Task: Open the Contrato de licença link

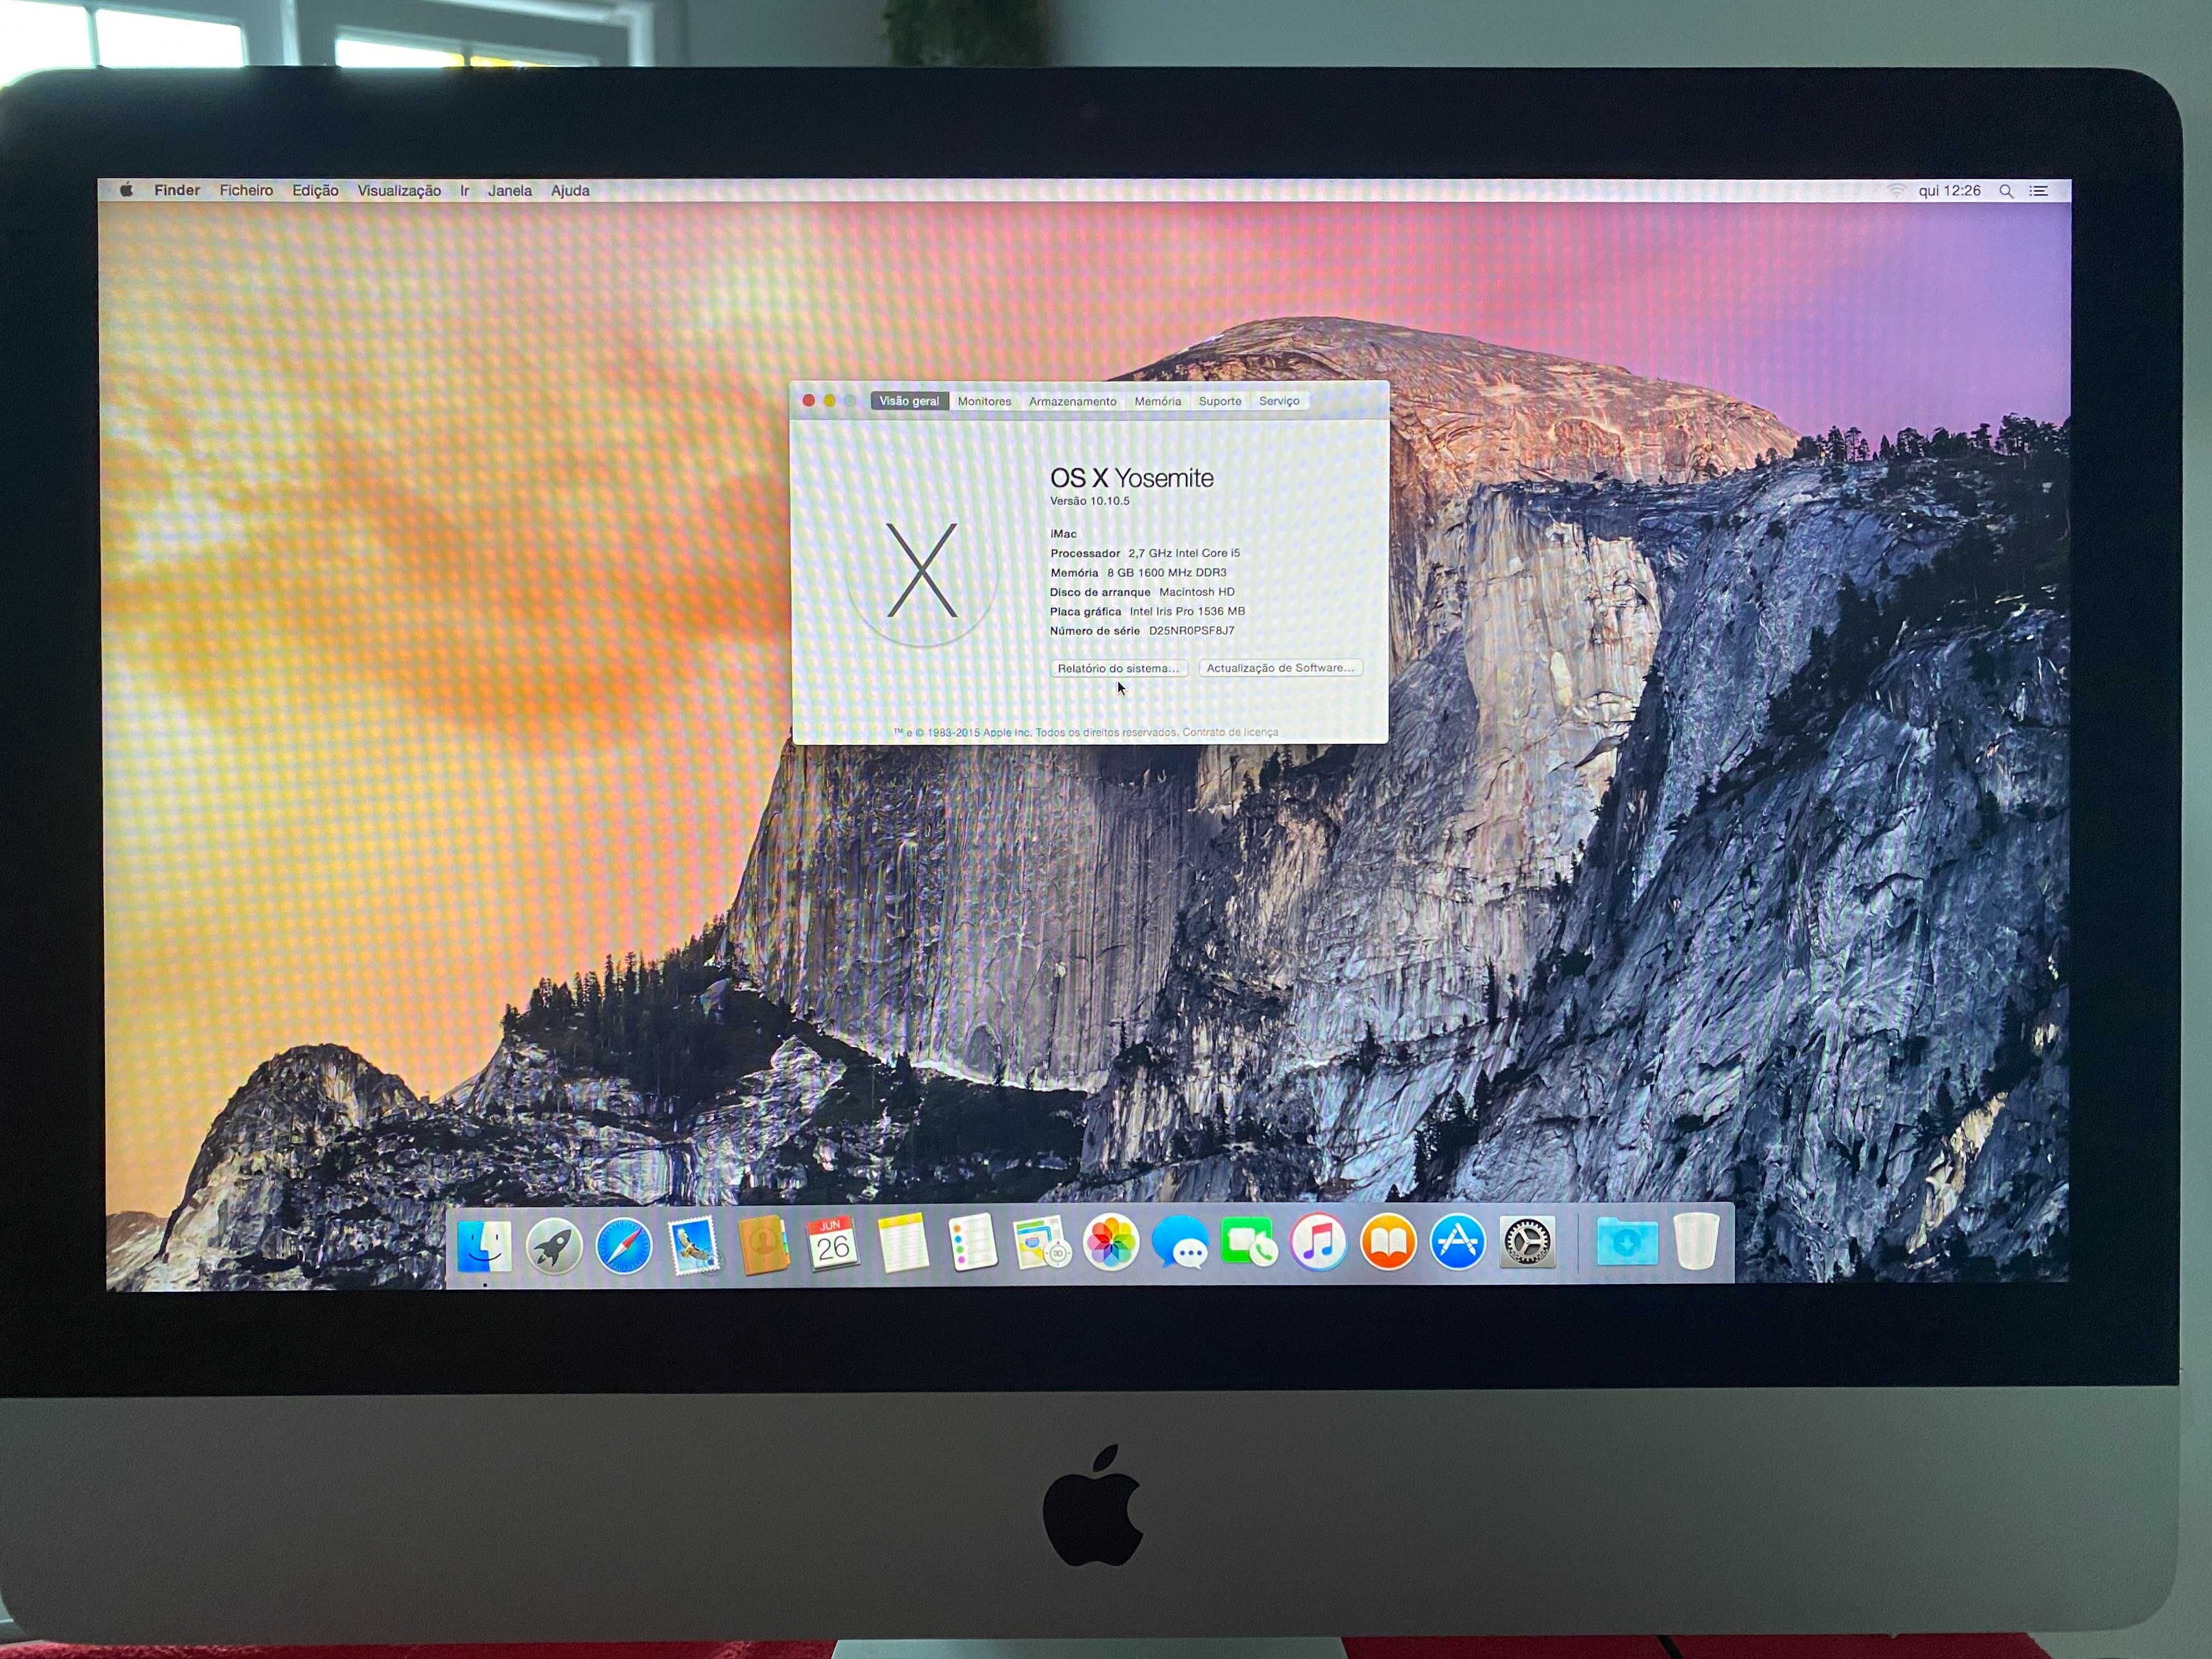Action: pyautogui.click(x=1230, y=732)
